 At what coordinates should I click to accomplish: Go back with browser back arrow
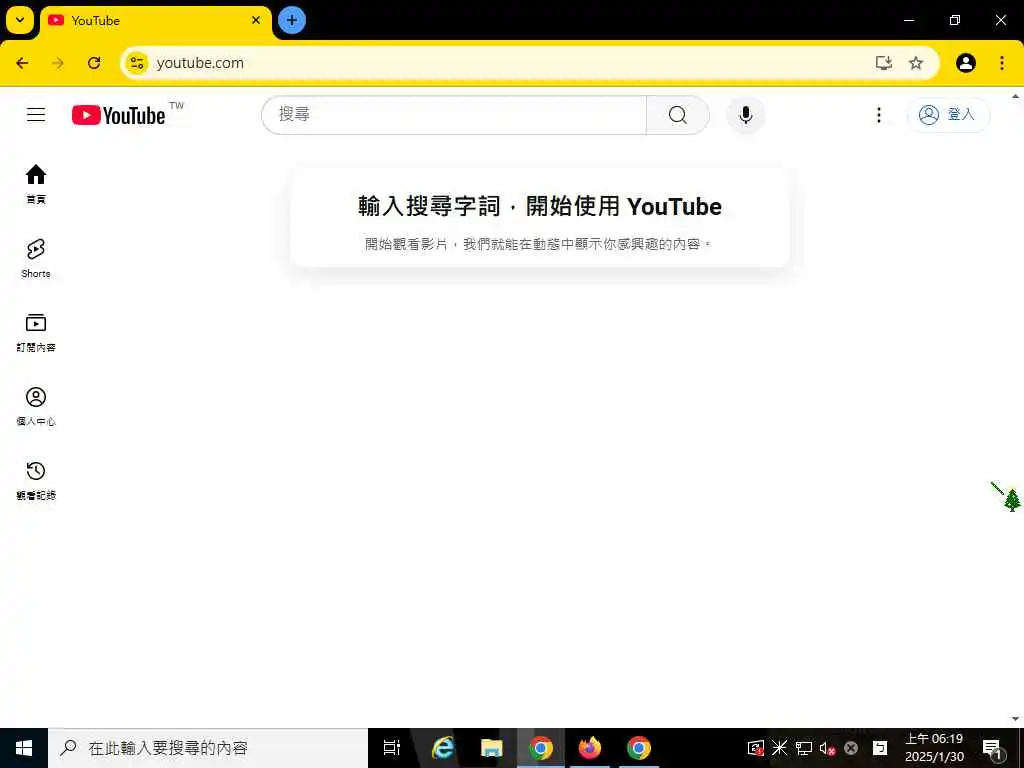(22, 63)
